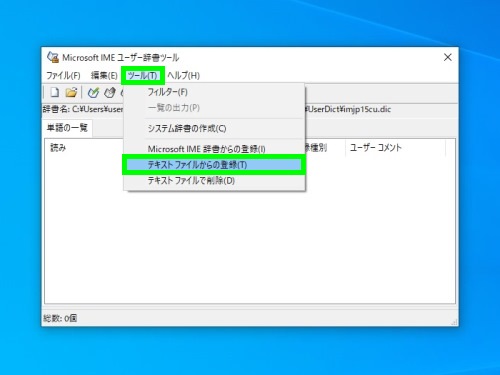Image resolution: width=500 pixels, height=375 pixels.
Task: Open the ヘルプ(H) menu
Action: click(x=183, y=75)
